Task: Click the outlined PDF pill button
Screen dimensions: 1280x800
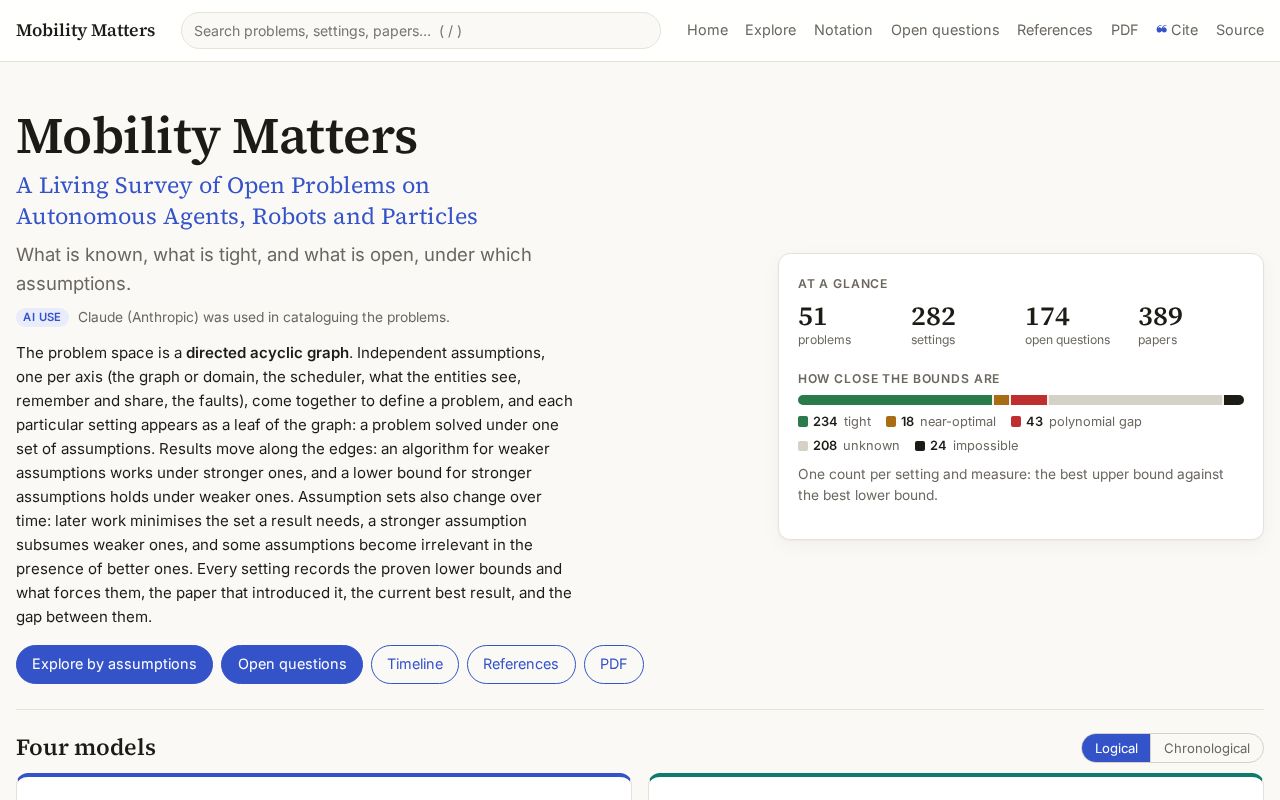Action: click(x=614, y=664)
